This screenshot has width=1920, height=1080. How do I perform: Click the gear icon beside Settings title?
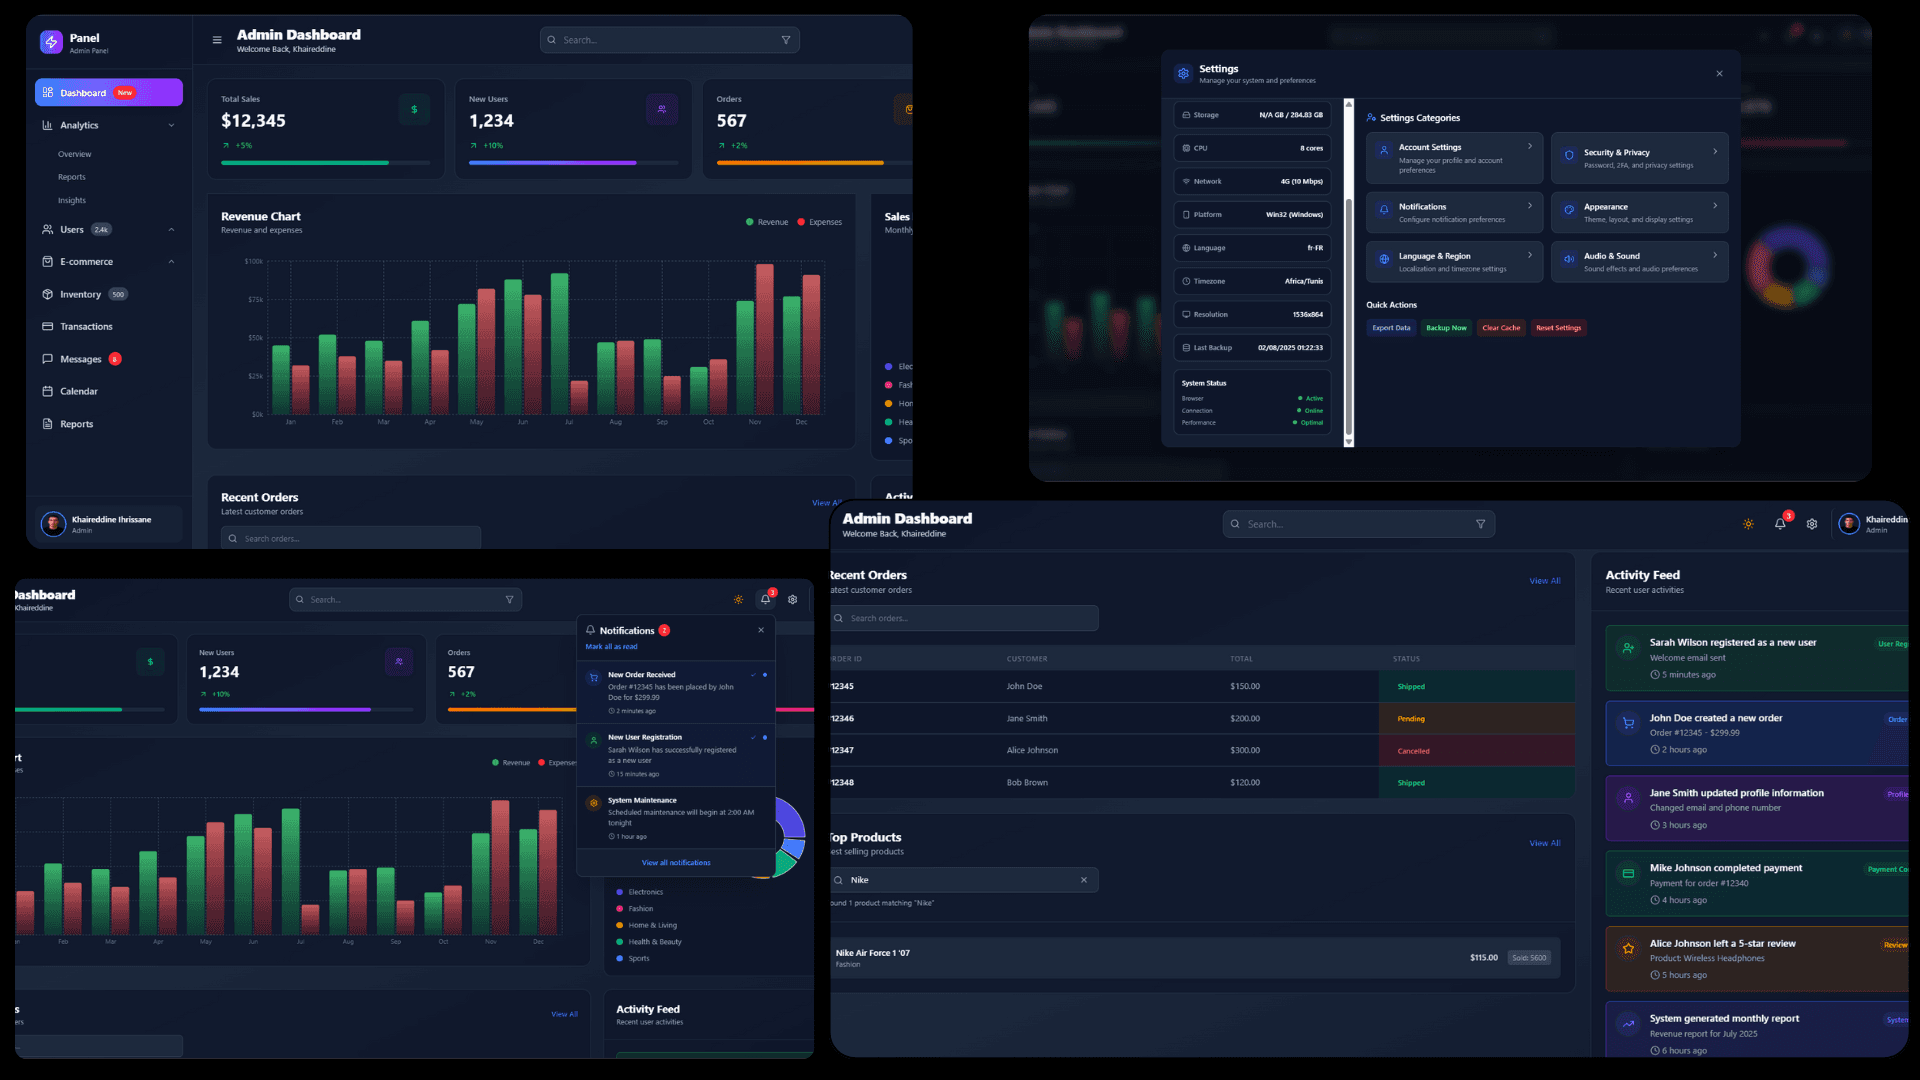pyautogui.click(x=1183, y=73)
